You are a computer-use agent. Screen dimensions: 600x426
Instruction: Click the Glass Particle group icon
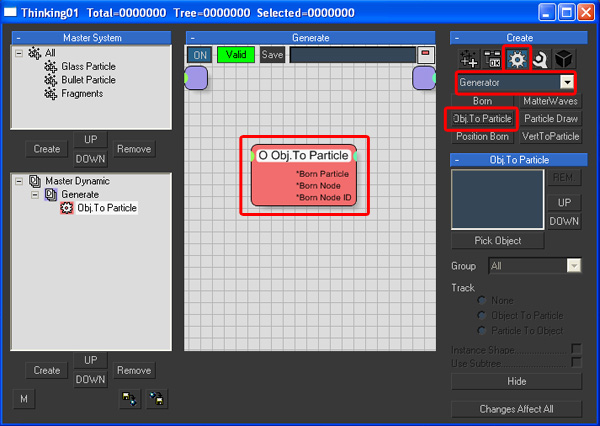pyautogui.click(x=51, y=67)
